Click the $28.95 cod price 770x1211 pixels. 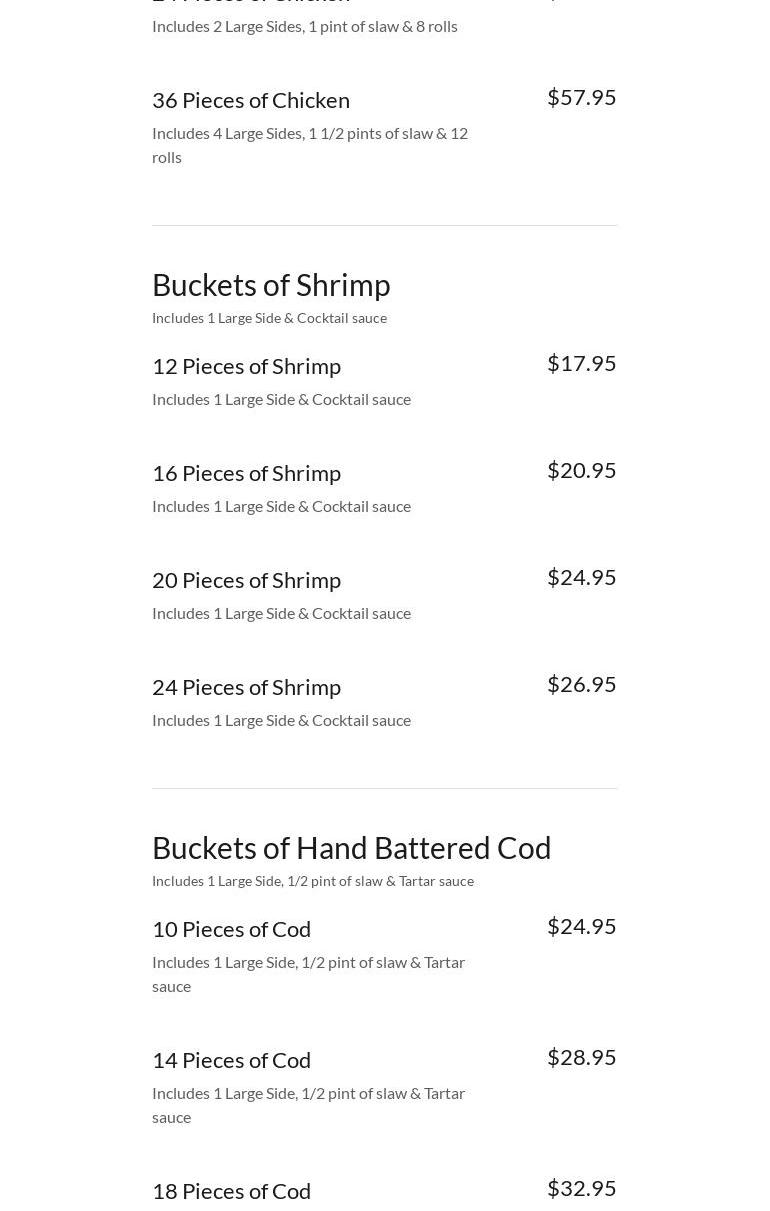tap(581, 1057)
